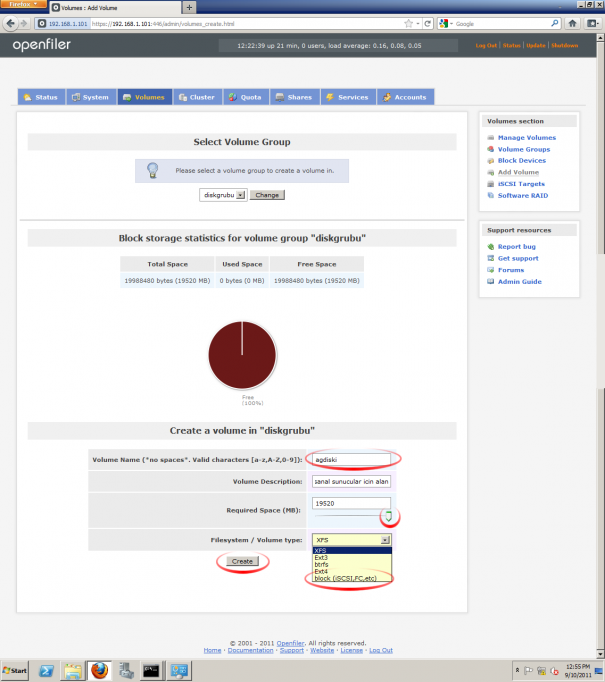This screenshot has width=605, height=682.
Task: Select btrfs in filesystem list
Action: 352,565
